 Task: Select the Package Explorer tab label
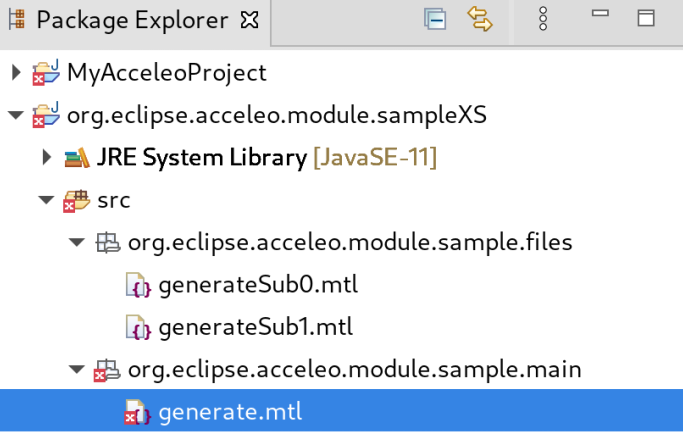pyautogui.click(x=132, y=20)
